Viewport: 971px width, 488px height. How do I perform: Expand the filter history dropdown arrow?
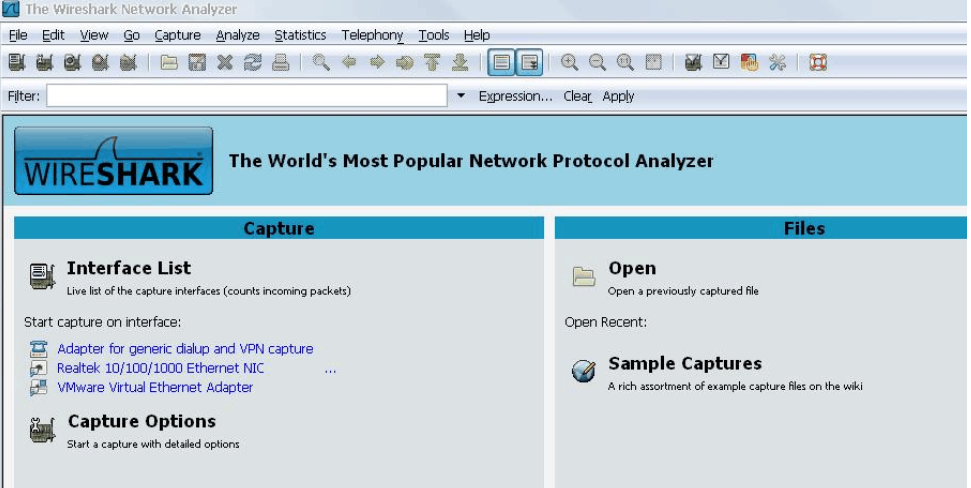pyautogui.click(x=461, y=96)
